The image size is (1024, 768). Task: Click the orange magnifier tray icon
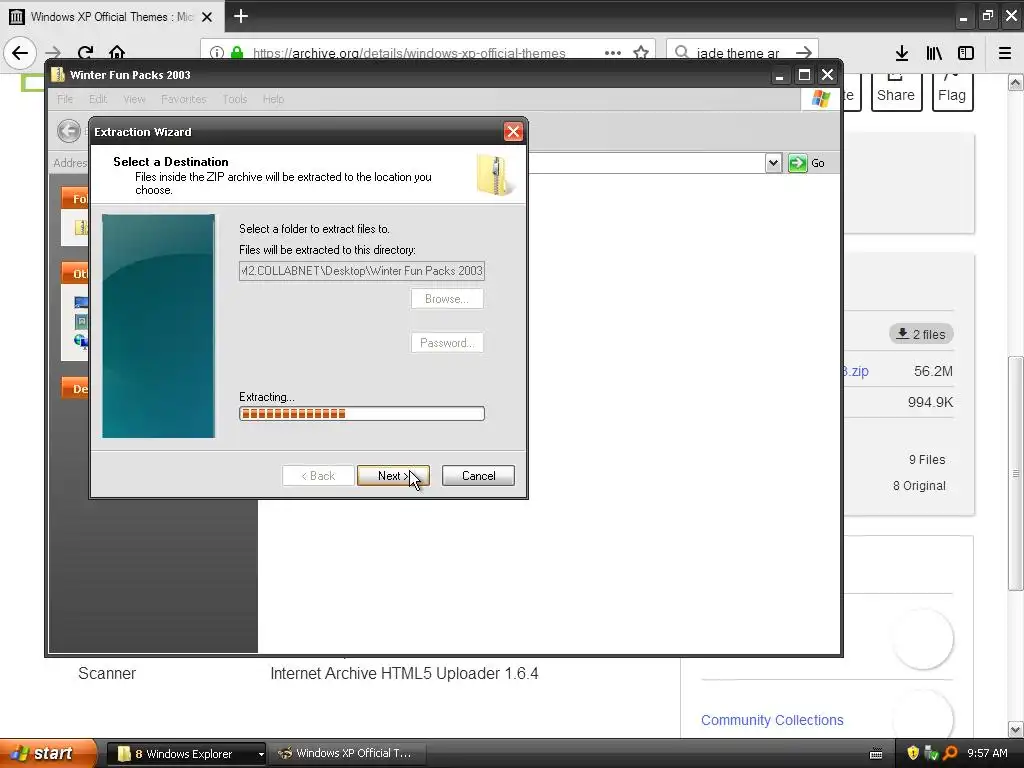(x=950, y=753)
